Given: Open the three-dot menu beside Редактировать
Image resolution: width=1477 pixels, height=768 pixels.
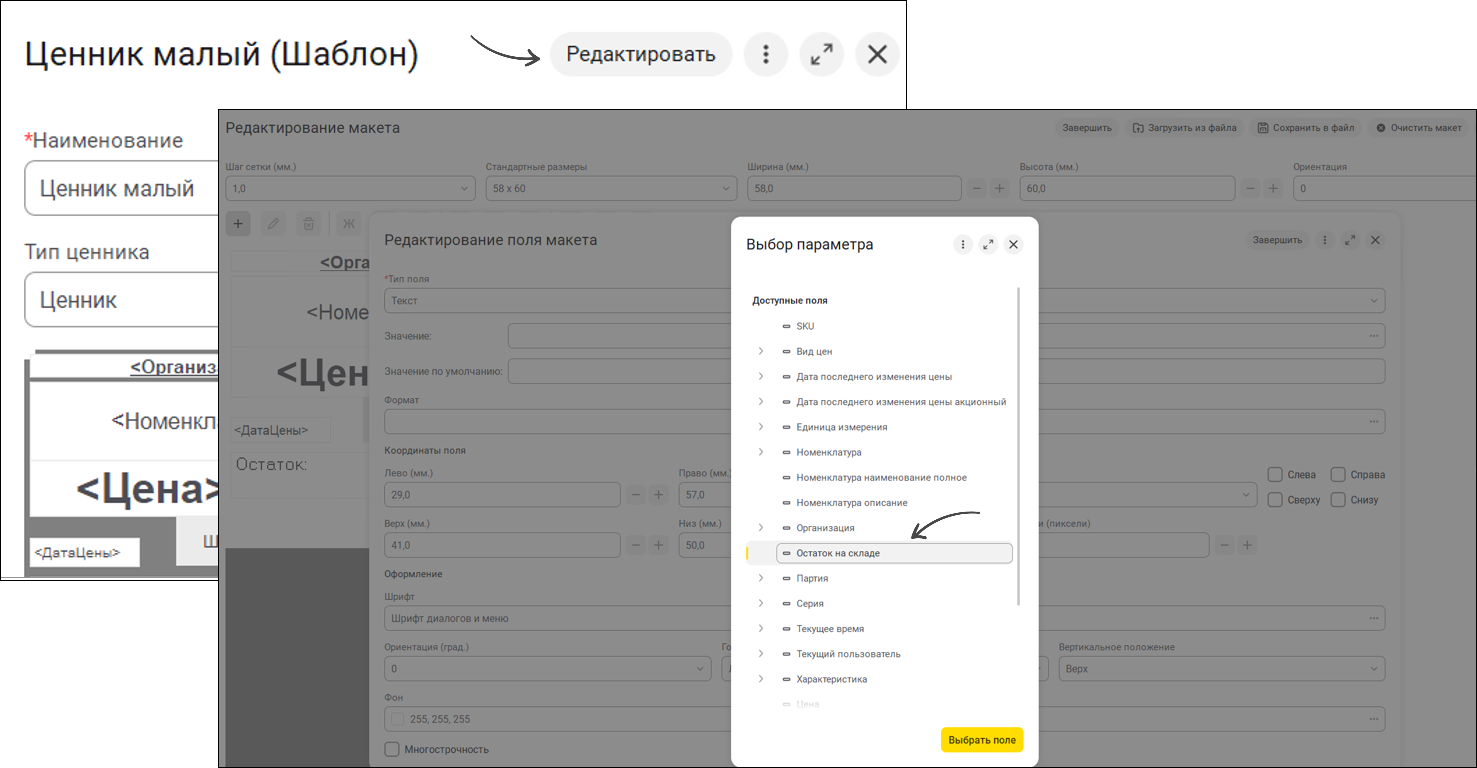Looking at the screenshot, I should point(766,54).
